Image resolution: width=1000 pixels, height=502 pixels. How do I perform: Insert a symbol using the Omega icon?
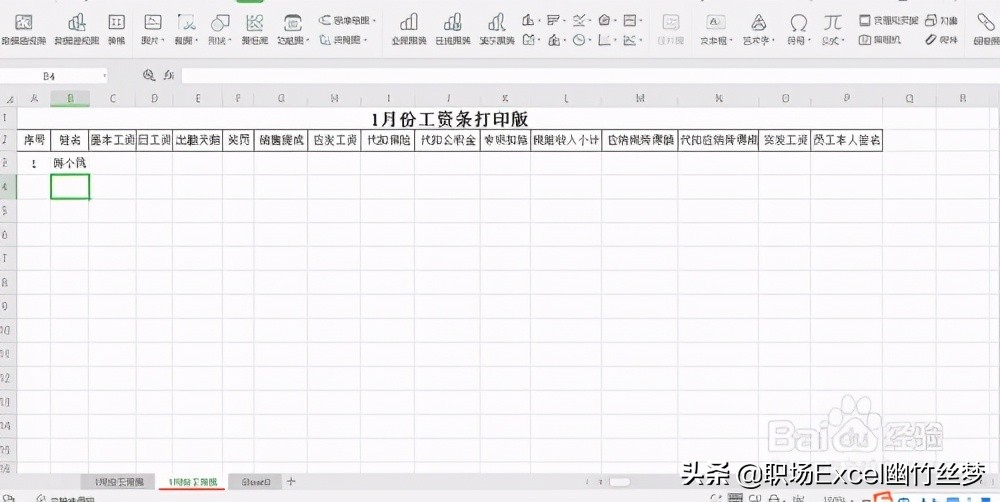coord(798,27)
